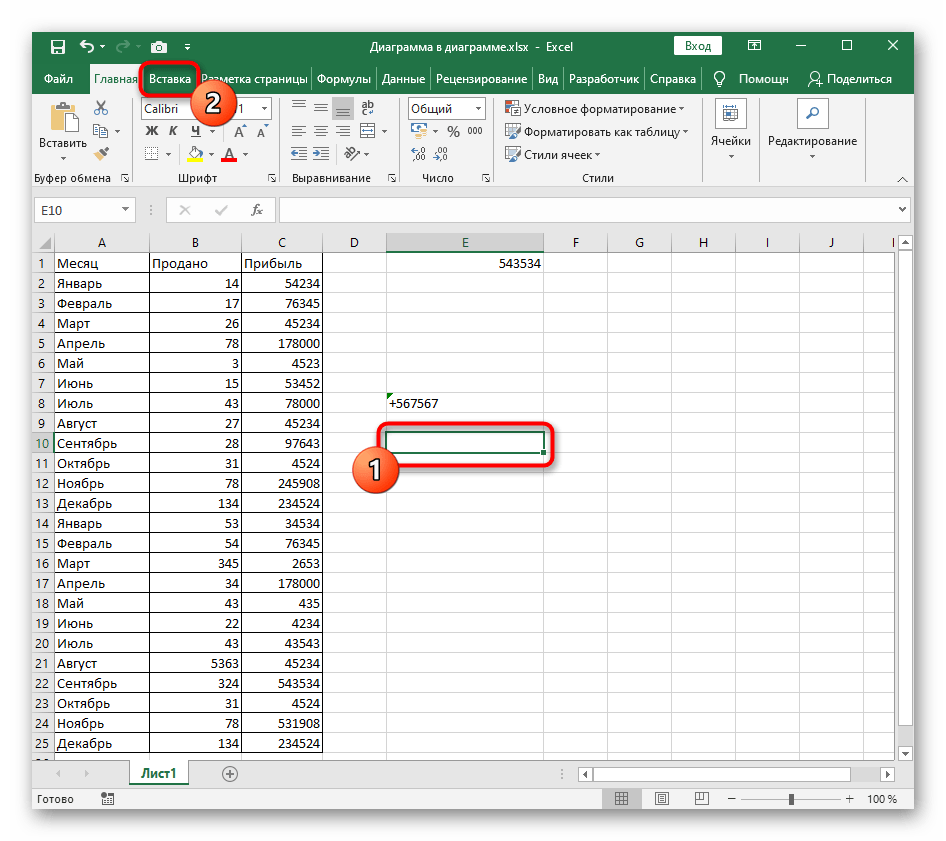Viewport: 946px width, 841px height.
Task: Apply the accounting currency format icon
Action: click(x=419, y=131)
